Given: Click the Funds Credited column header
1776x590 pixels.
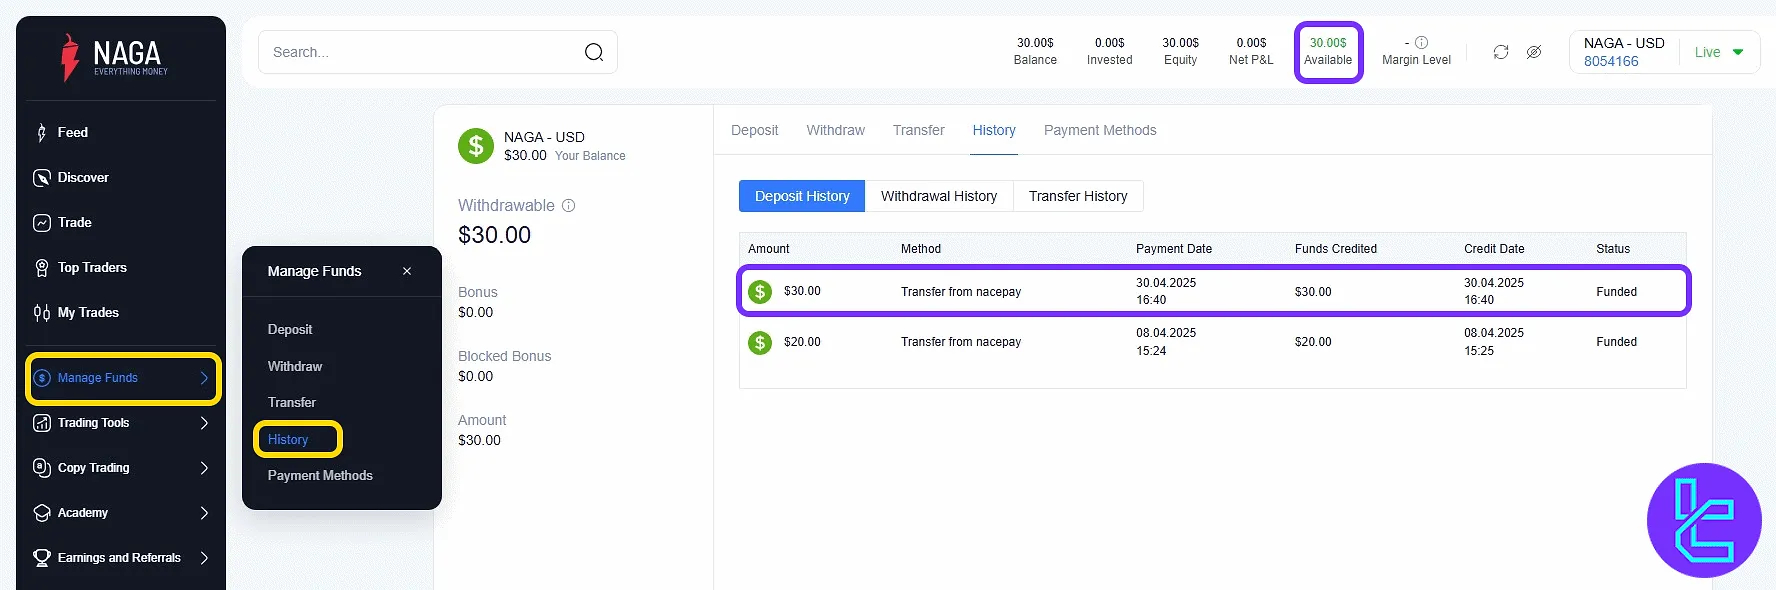Looking at the screenshot, I should tap(1336, 249).
